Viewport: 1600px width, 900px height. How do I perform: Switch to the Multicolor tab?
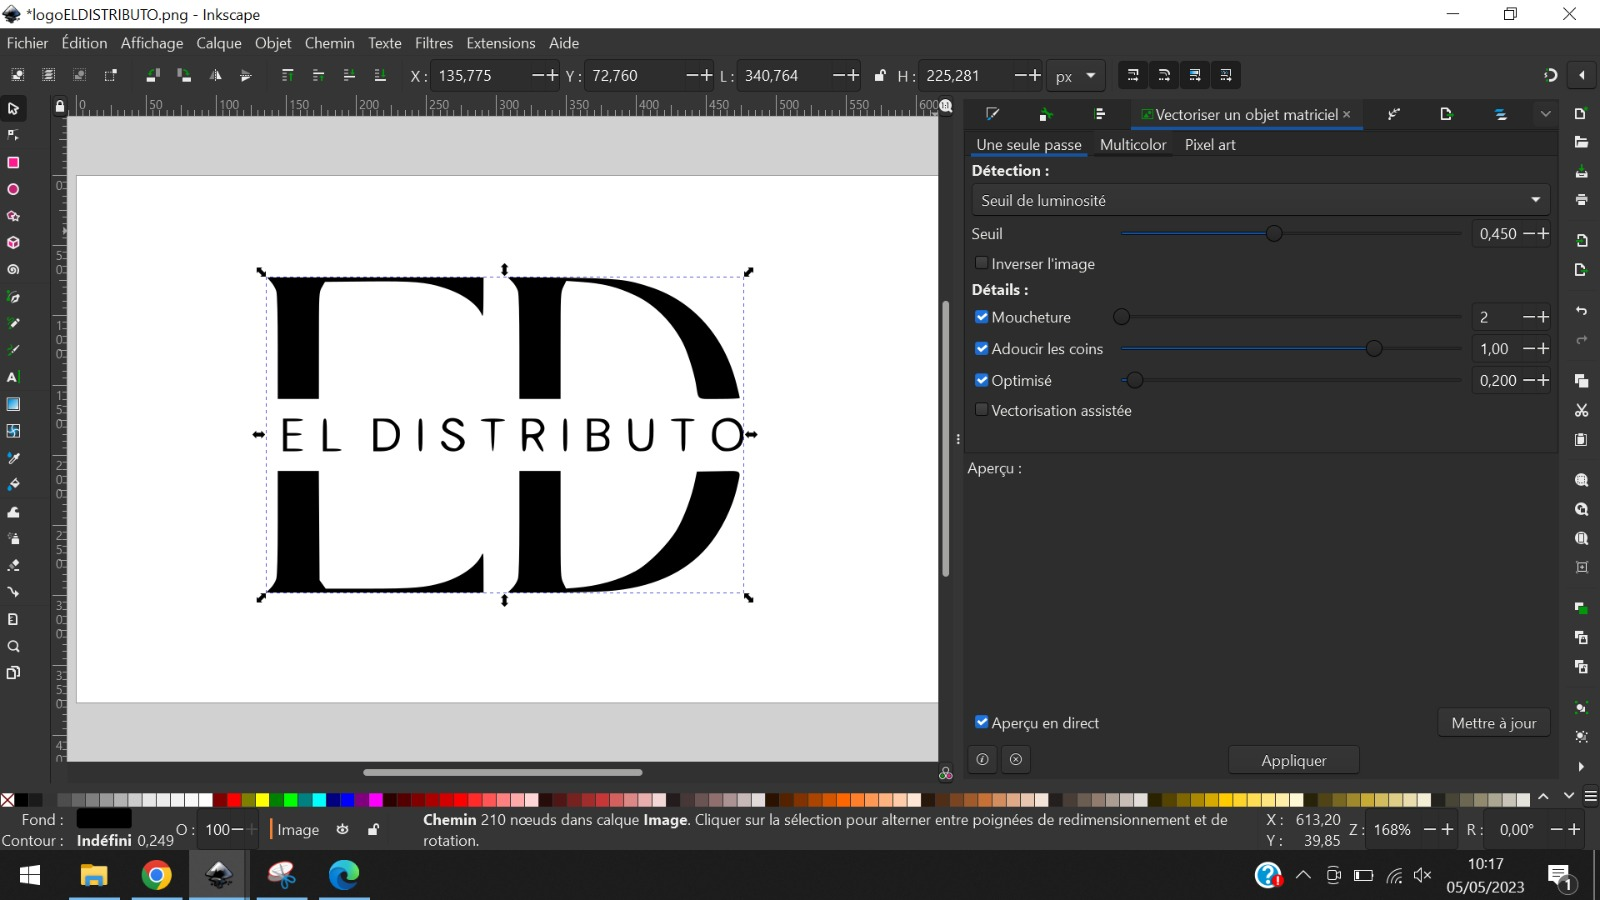click(1133, 145)
